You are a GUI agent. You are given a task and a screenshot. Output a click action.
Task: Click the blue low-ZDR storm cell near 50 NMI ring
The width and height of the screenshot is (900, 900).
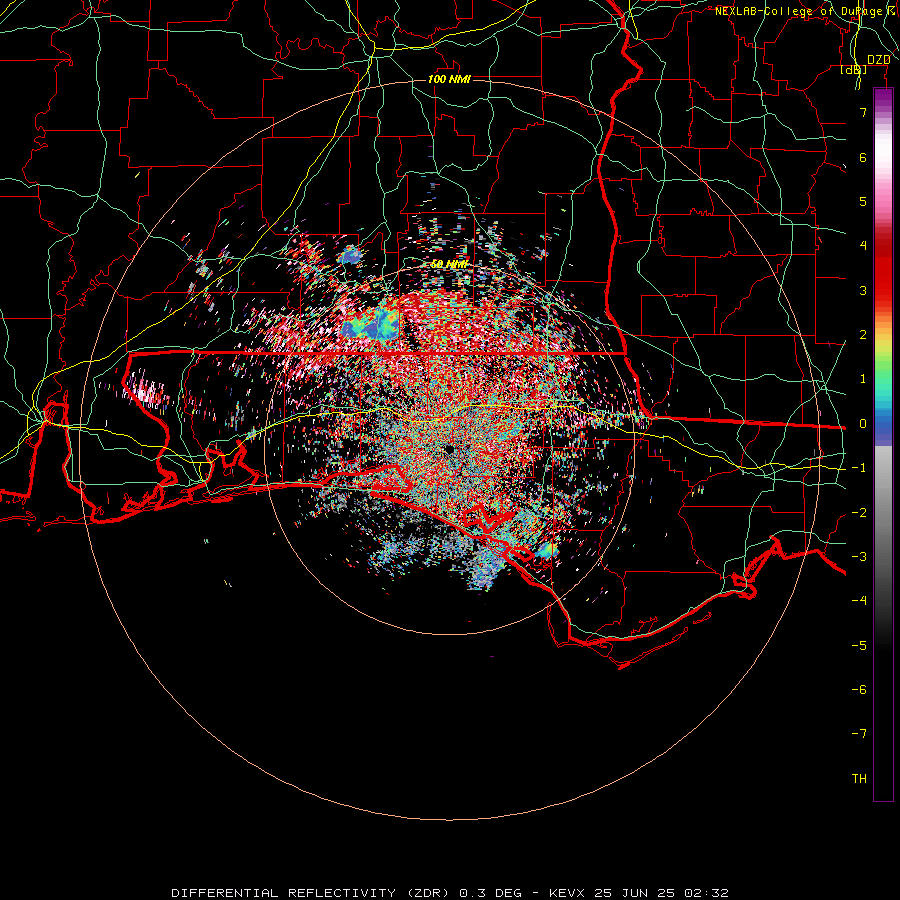[x=350, y=255]
